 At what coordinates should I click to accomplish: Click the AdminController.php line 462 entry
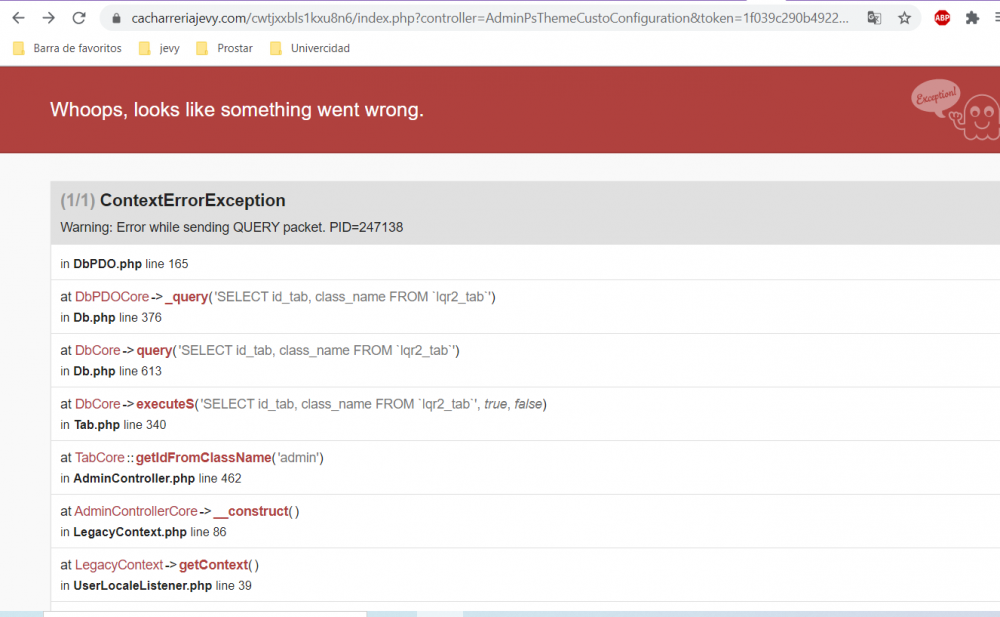[x=151, y=478]
